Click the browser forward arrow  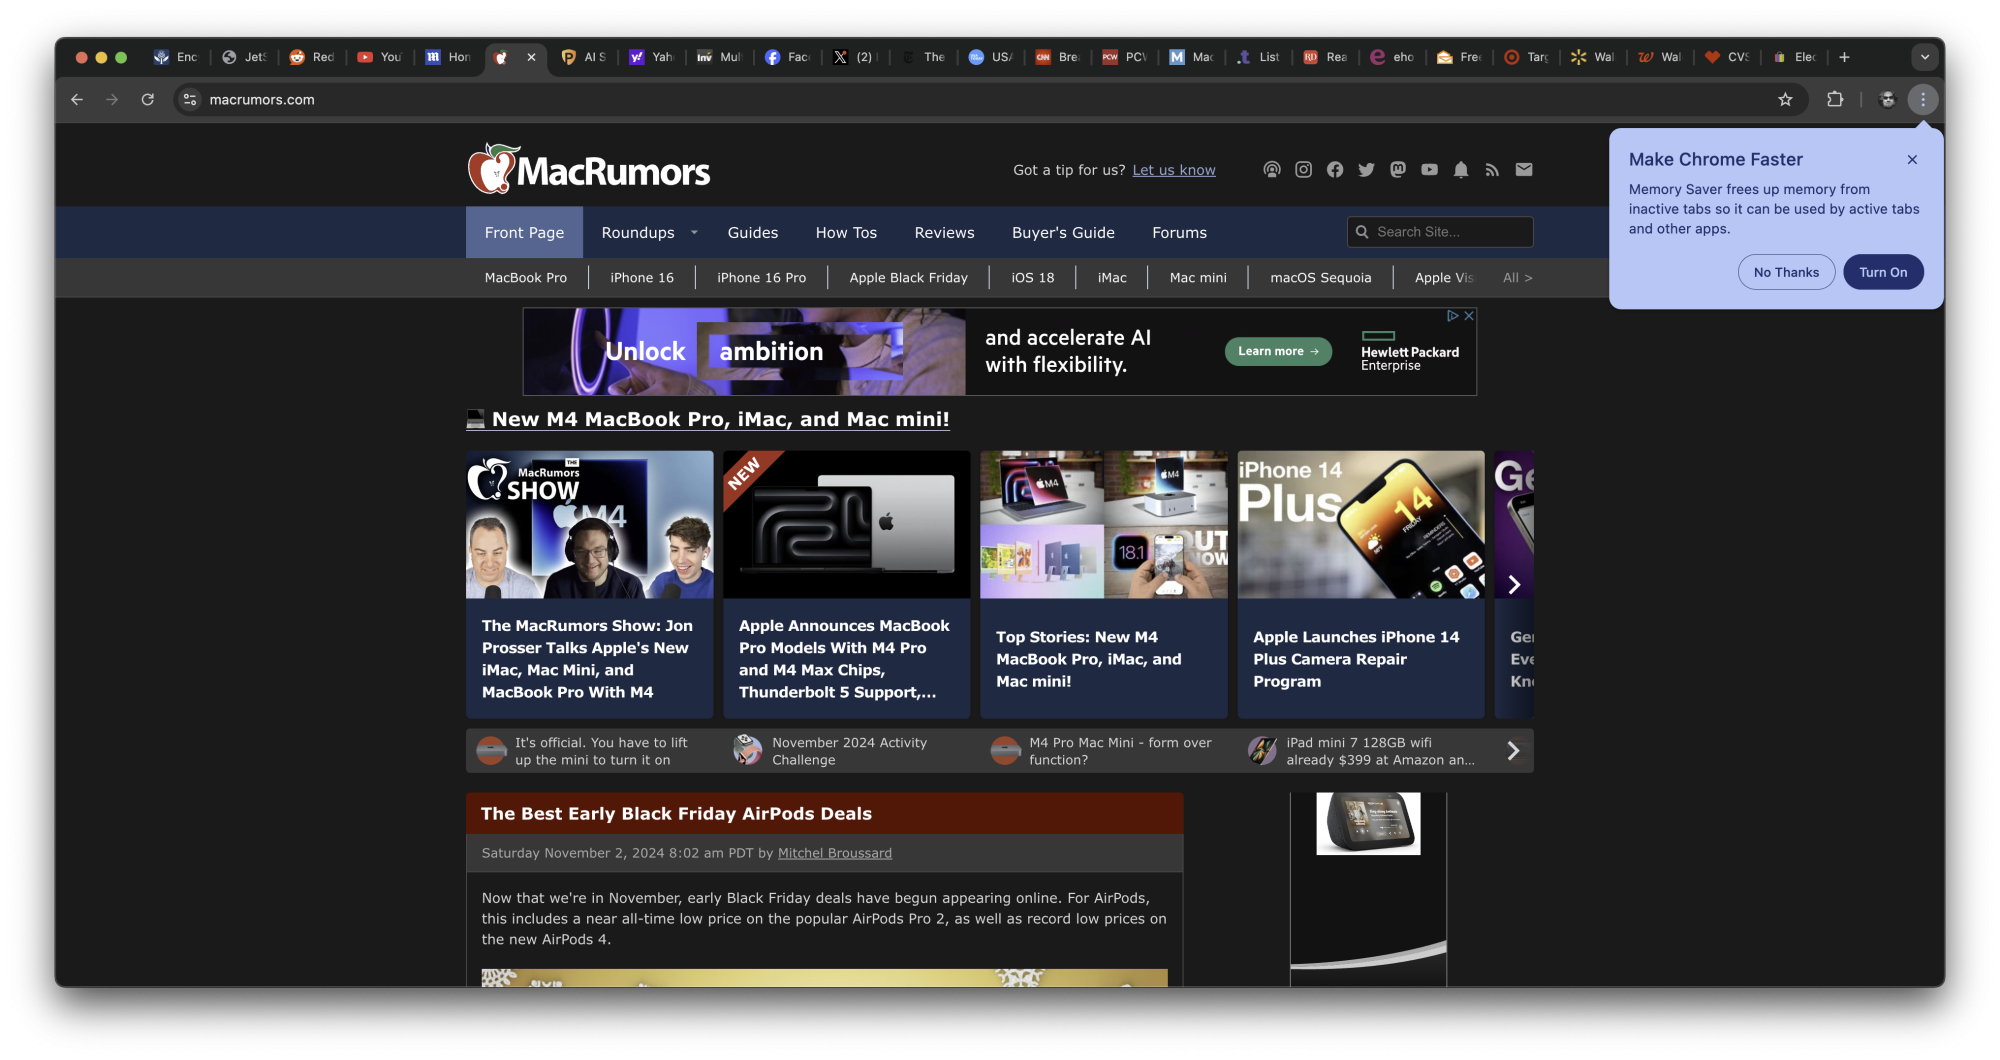click(112, 99)
